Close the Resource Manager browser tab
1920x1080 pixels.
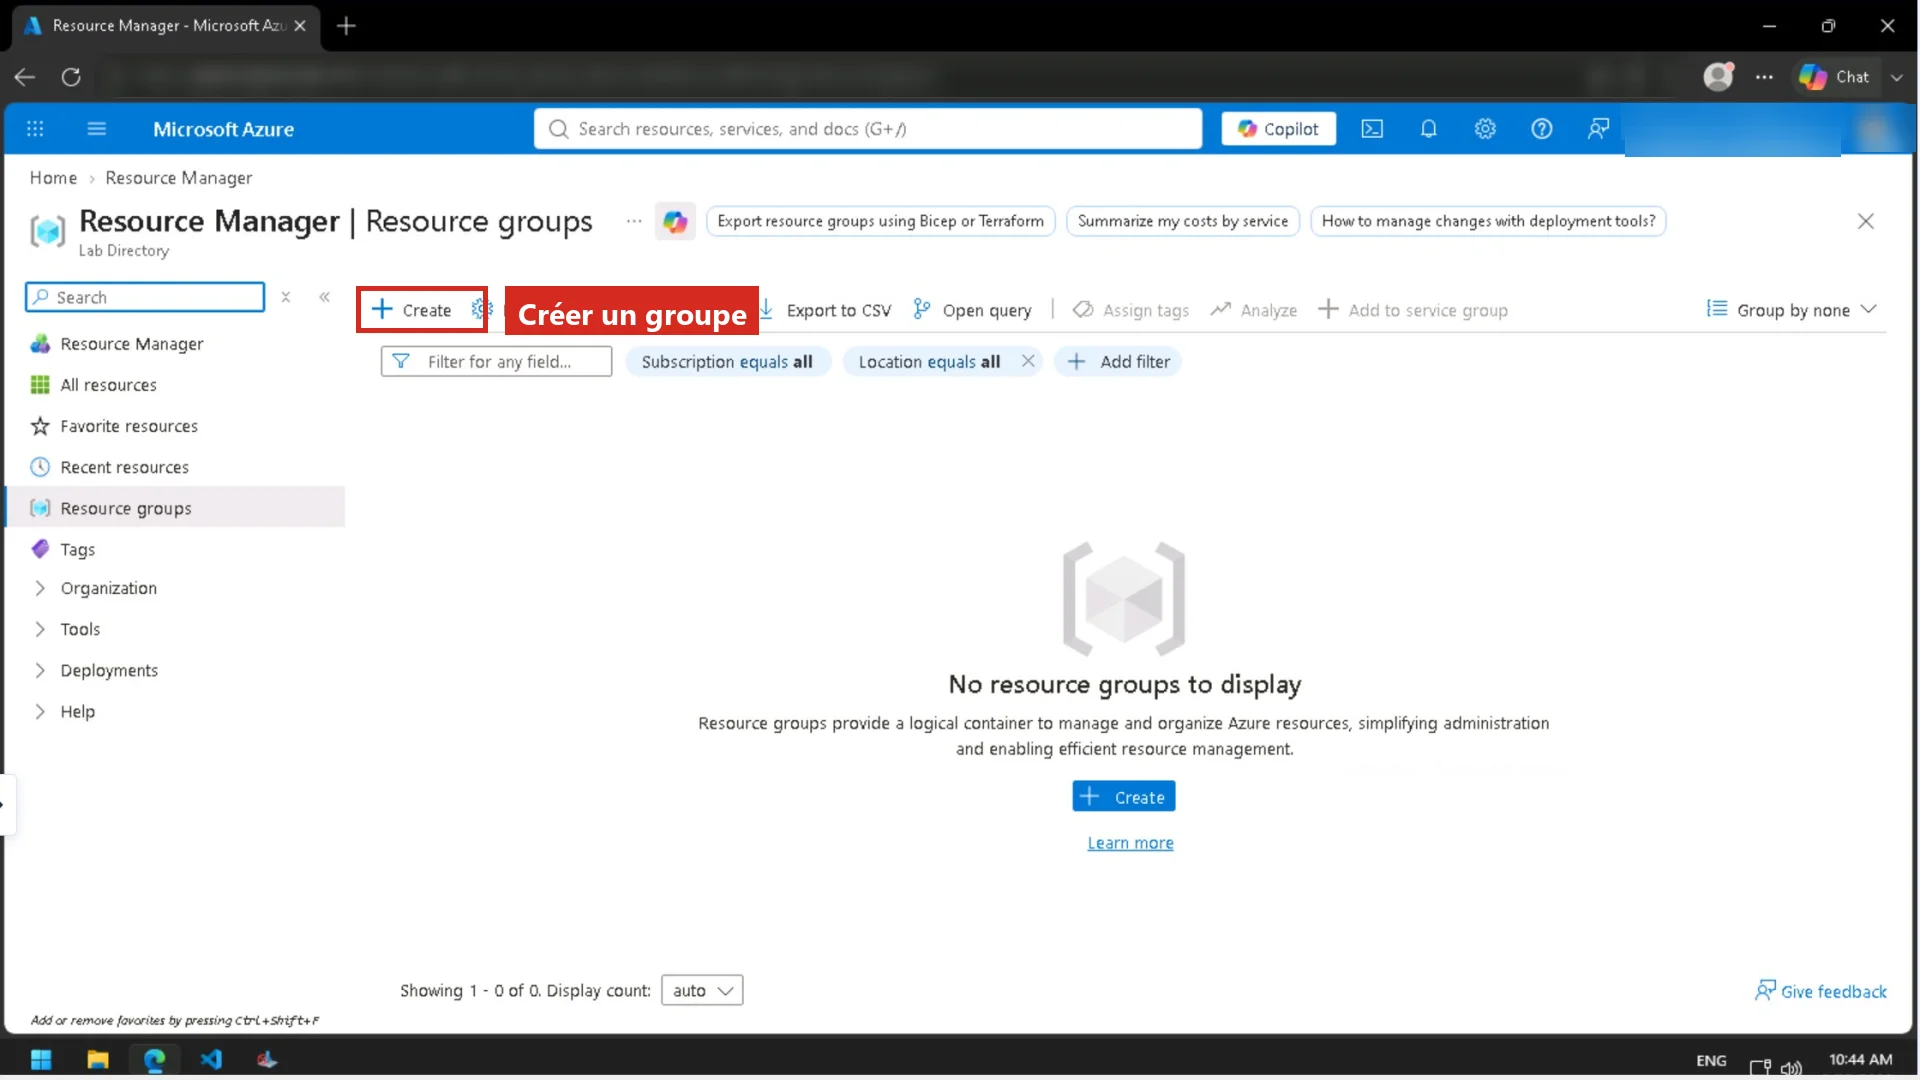click(x=300, y=26)
